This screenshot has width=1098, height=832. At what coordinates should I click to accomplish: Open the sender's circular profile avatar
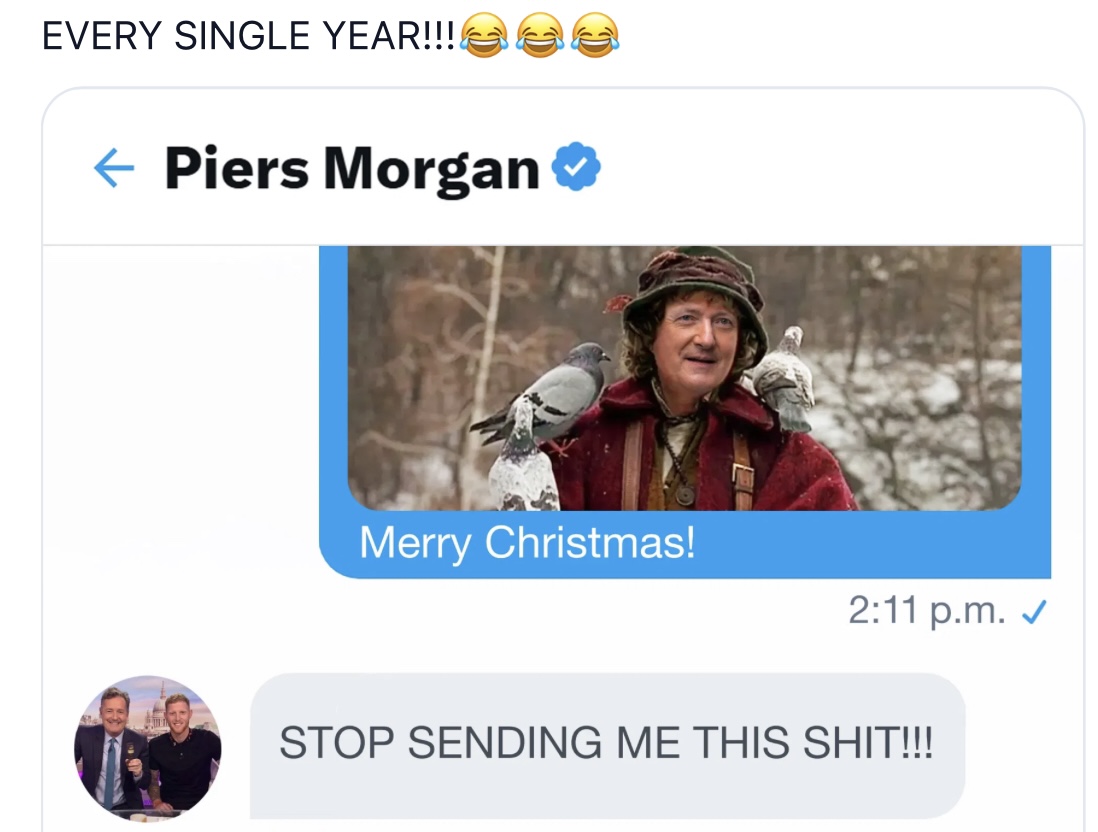148,746
